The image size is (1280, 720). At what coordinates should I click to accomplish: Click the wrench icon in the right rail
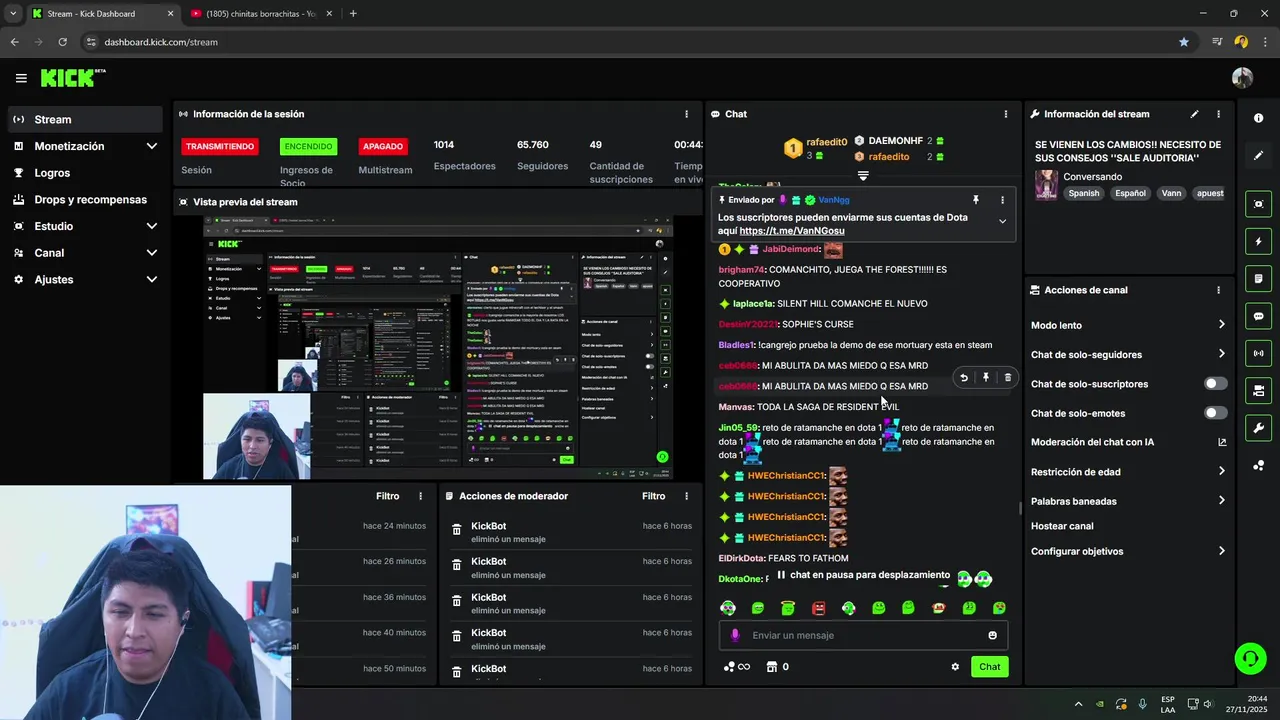[x=1259, y=428]
